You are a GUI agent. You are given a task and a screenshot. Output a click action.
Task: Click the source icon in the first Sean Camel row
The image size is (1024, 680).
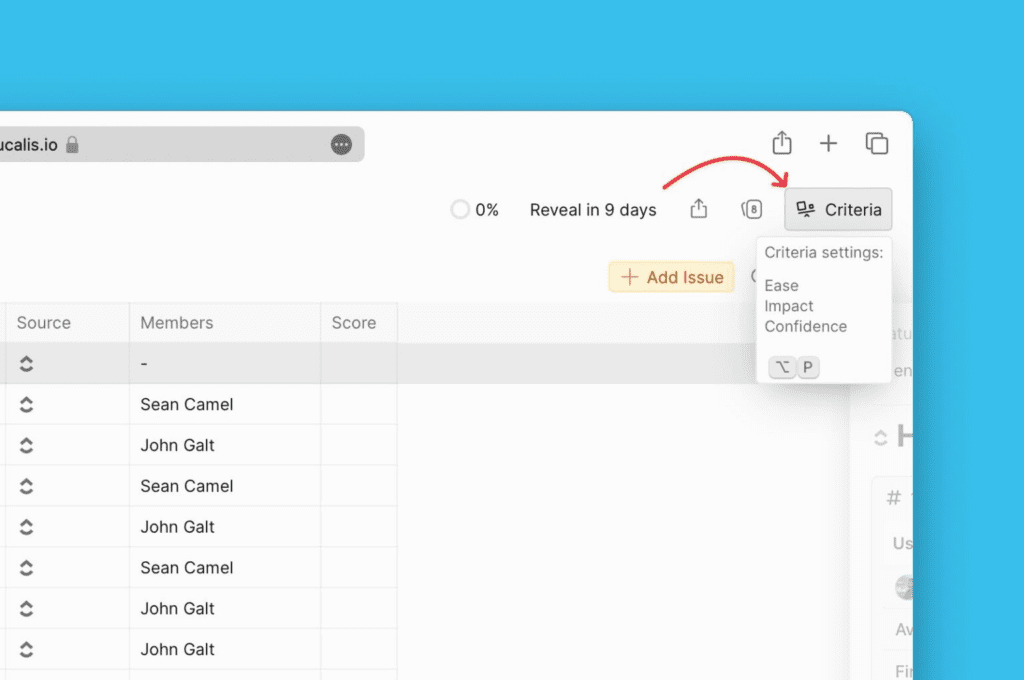tap(27, 405)
